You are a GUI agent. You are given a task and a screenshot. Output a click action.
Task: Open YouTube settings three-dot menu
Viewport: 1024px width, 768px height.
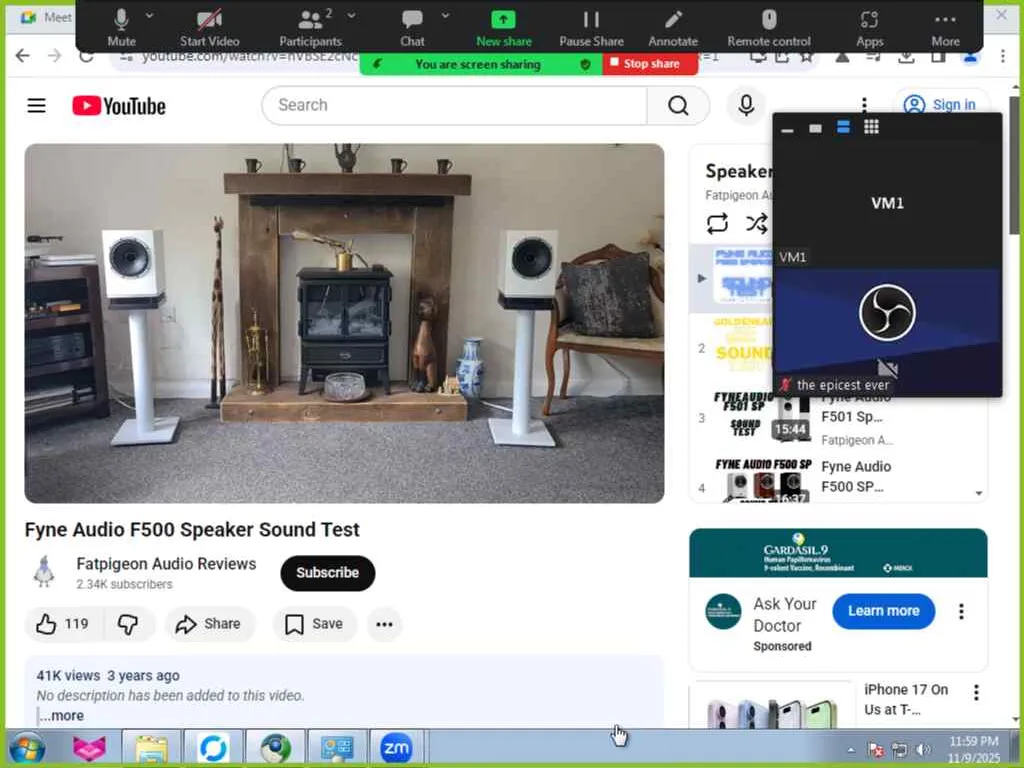(x=864, y=105)
